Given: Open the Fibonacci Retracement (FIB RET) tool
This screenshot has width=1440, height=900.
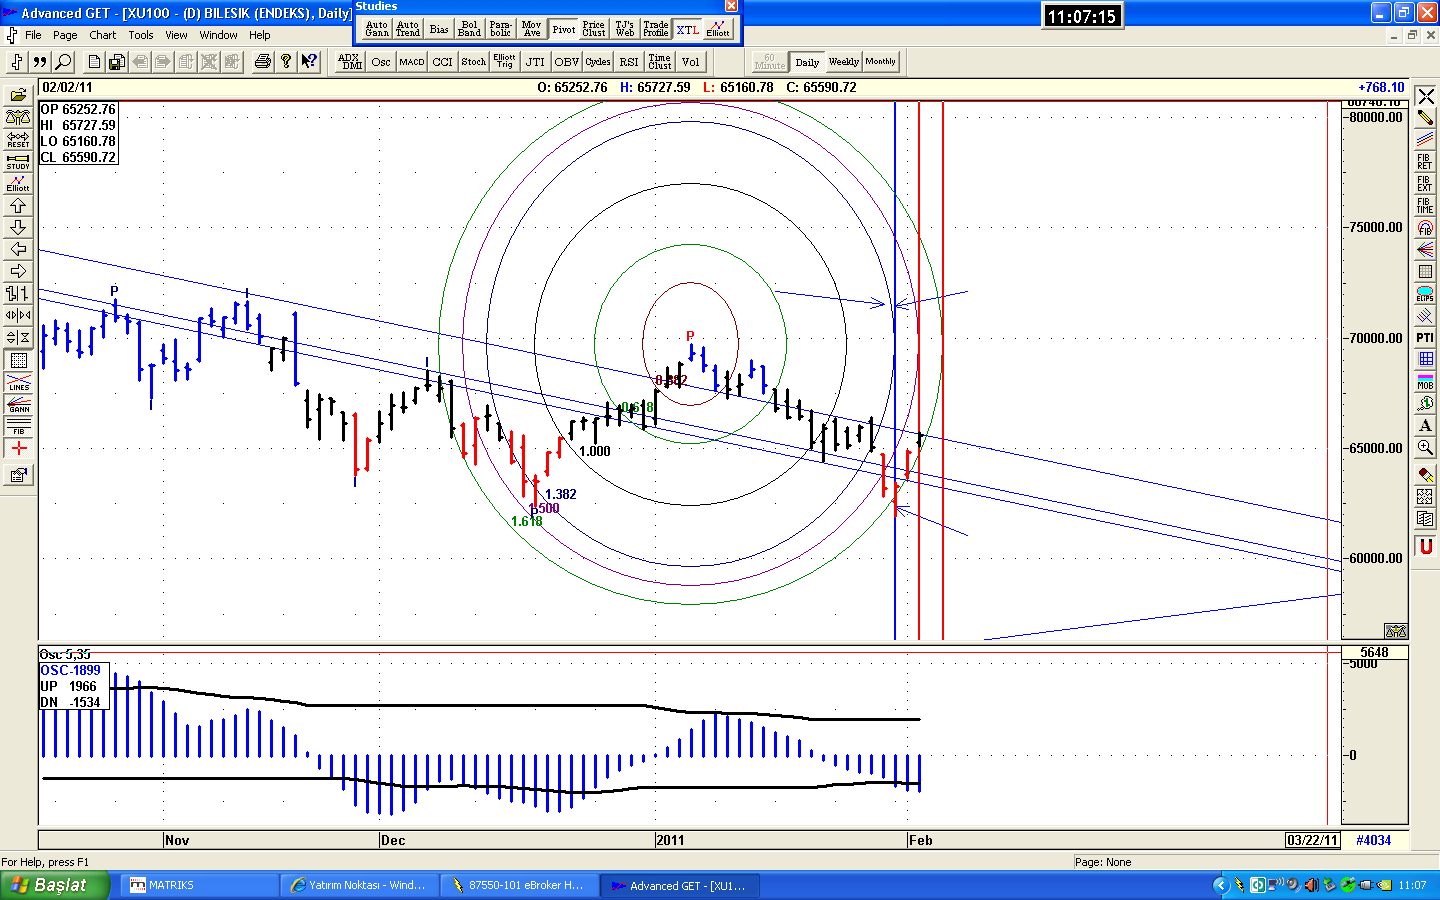Looking at the screenshot, I should (1425, 162).
